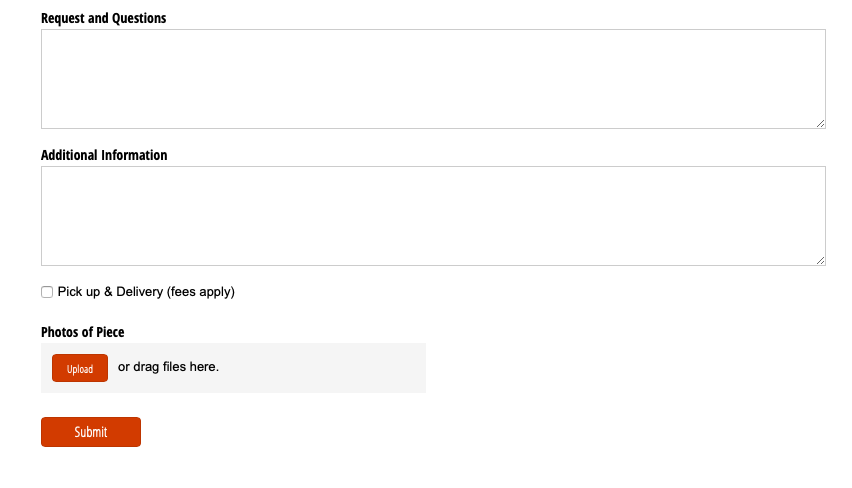Focus the Additional Information text area

(433, 216)
